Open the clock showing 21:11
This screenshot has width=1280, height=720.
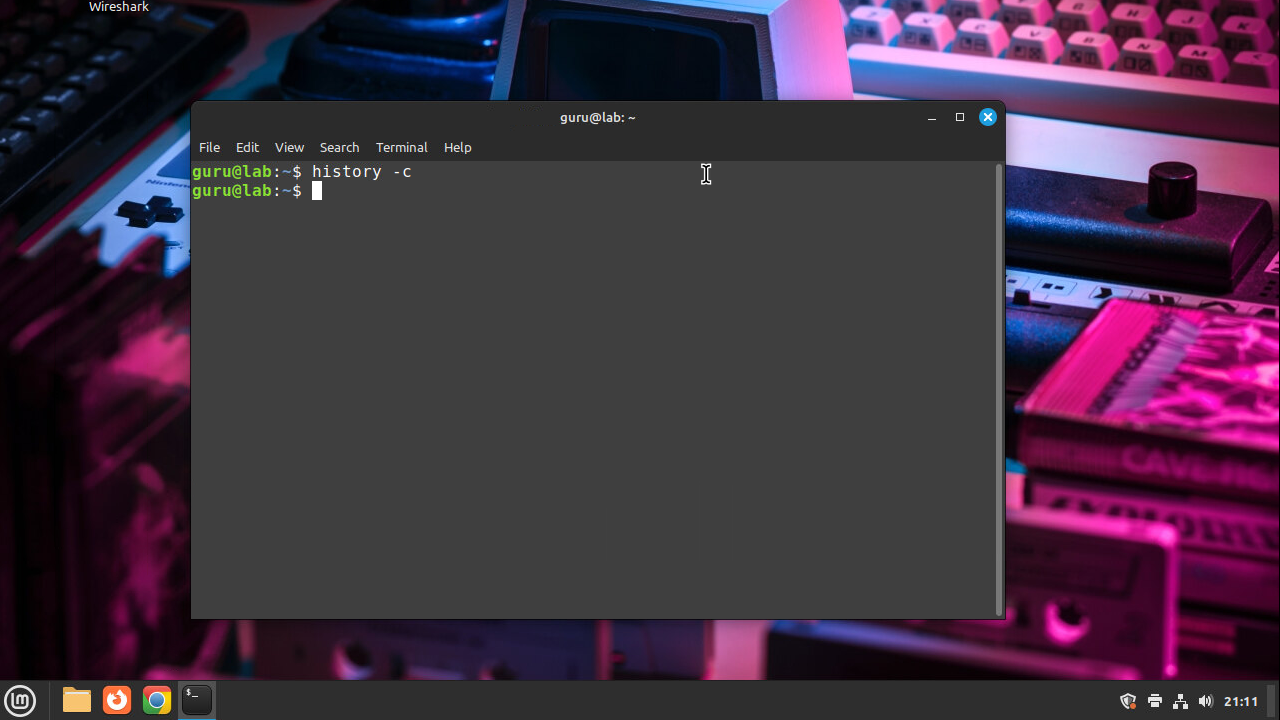point(1241,701)
